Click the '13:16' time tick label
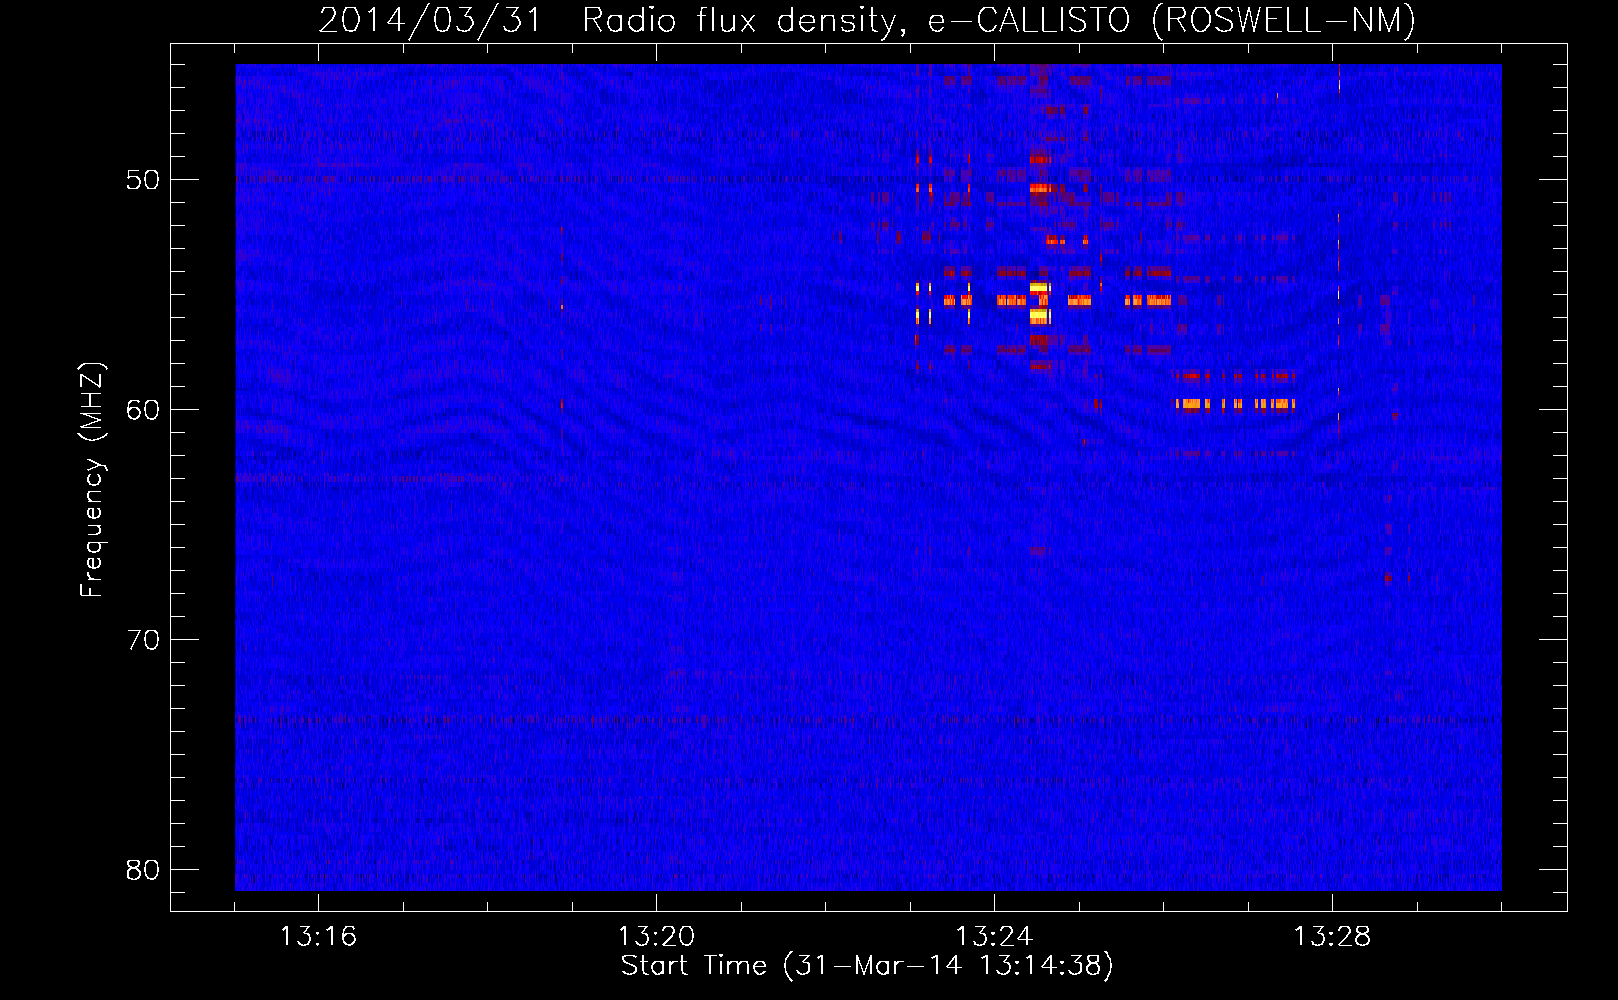The height and width of the screenshot is (1000, 1618). click(318, 937)
